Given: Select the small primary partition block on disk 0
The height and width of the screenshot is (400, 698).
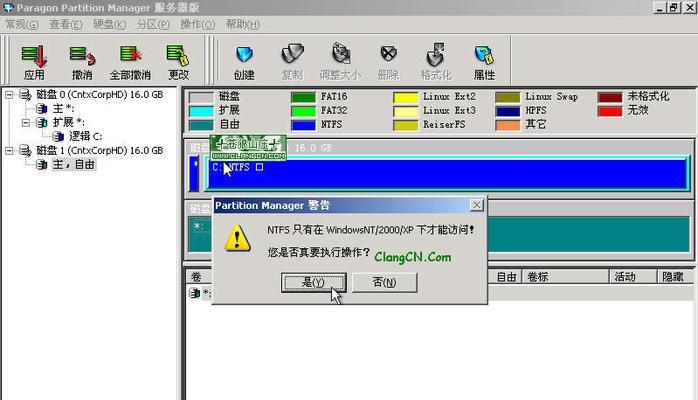Looking at the screenshot, I should pos(194,174).
